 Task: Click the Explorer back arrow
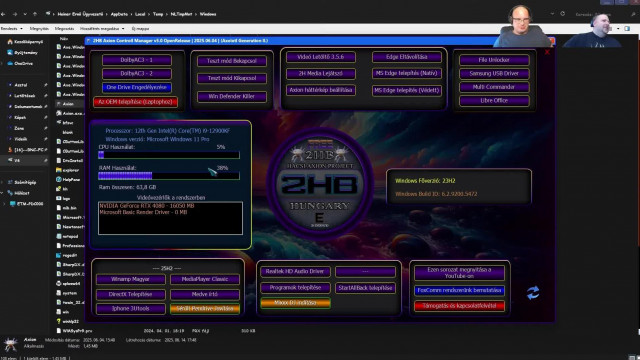(x=4, y=14)
